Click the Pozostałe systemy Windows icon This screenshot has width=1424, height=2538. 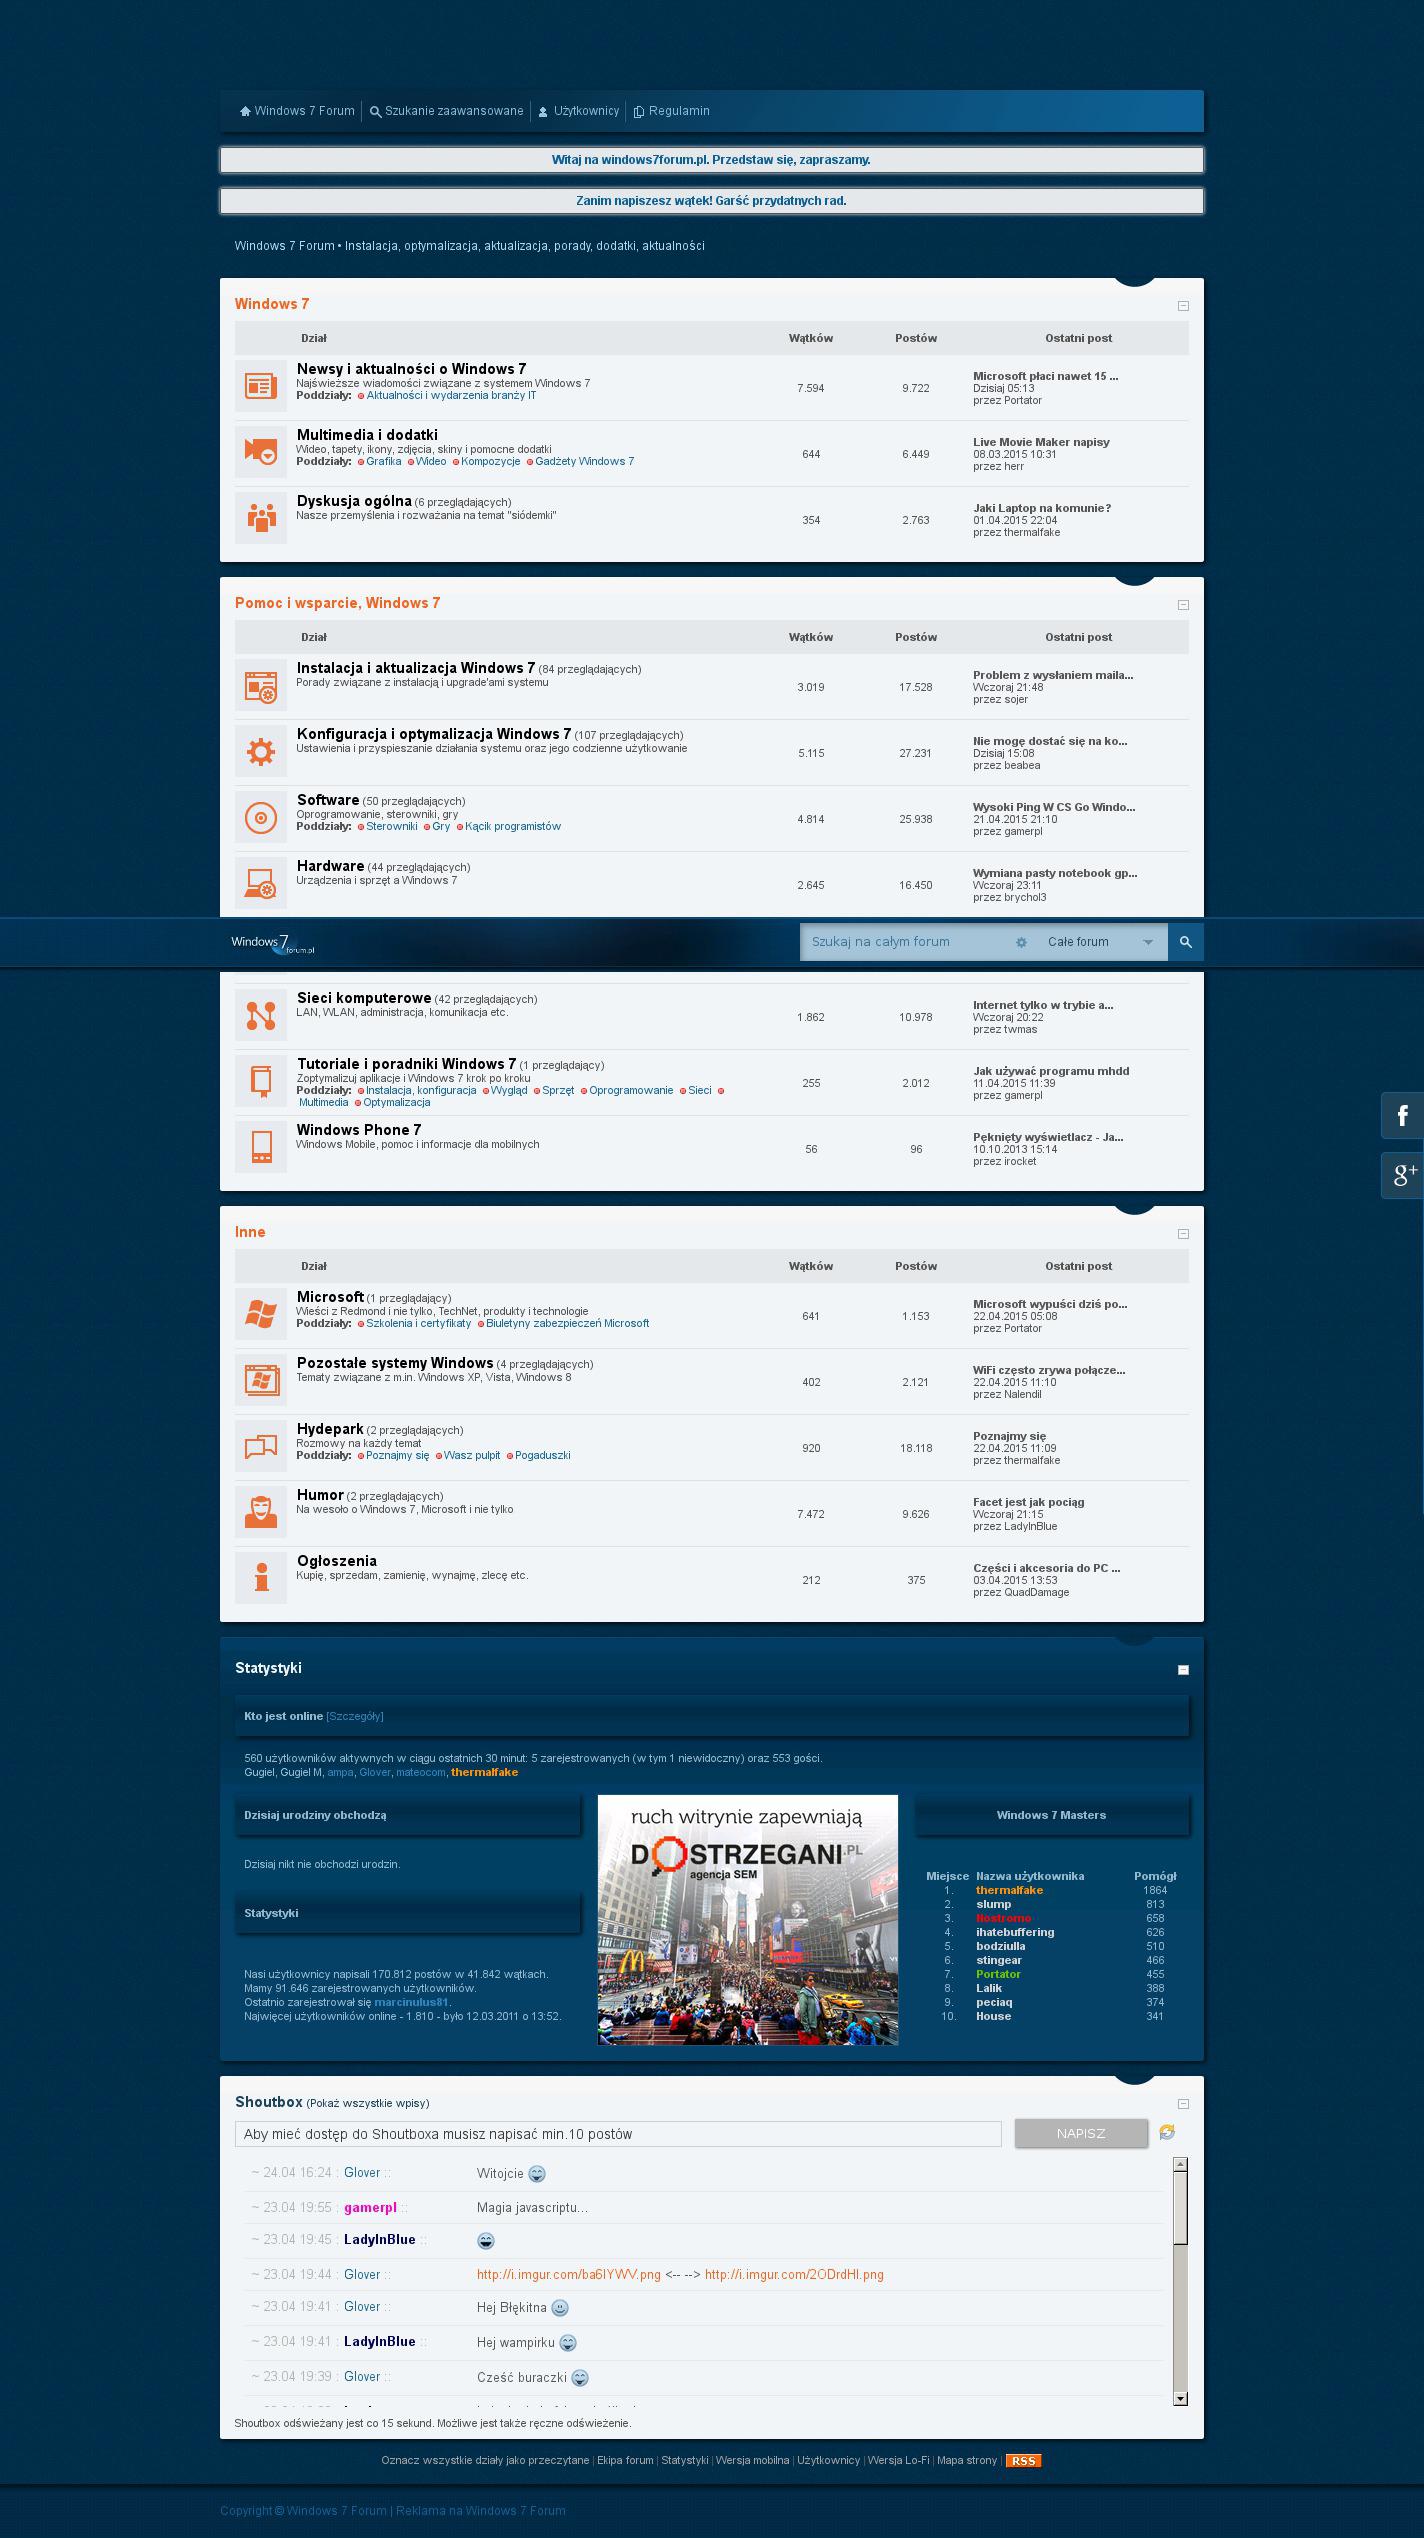(x=261, y=1380)
